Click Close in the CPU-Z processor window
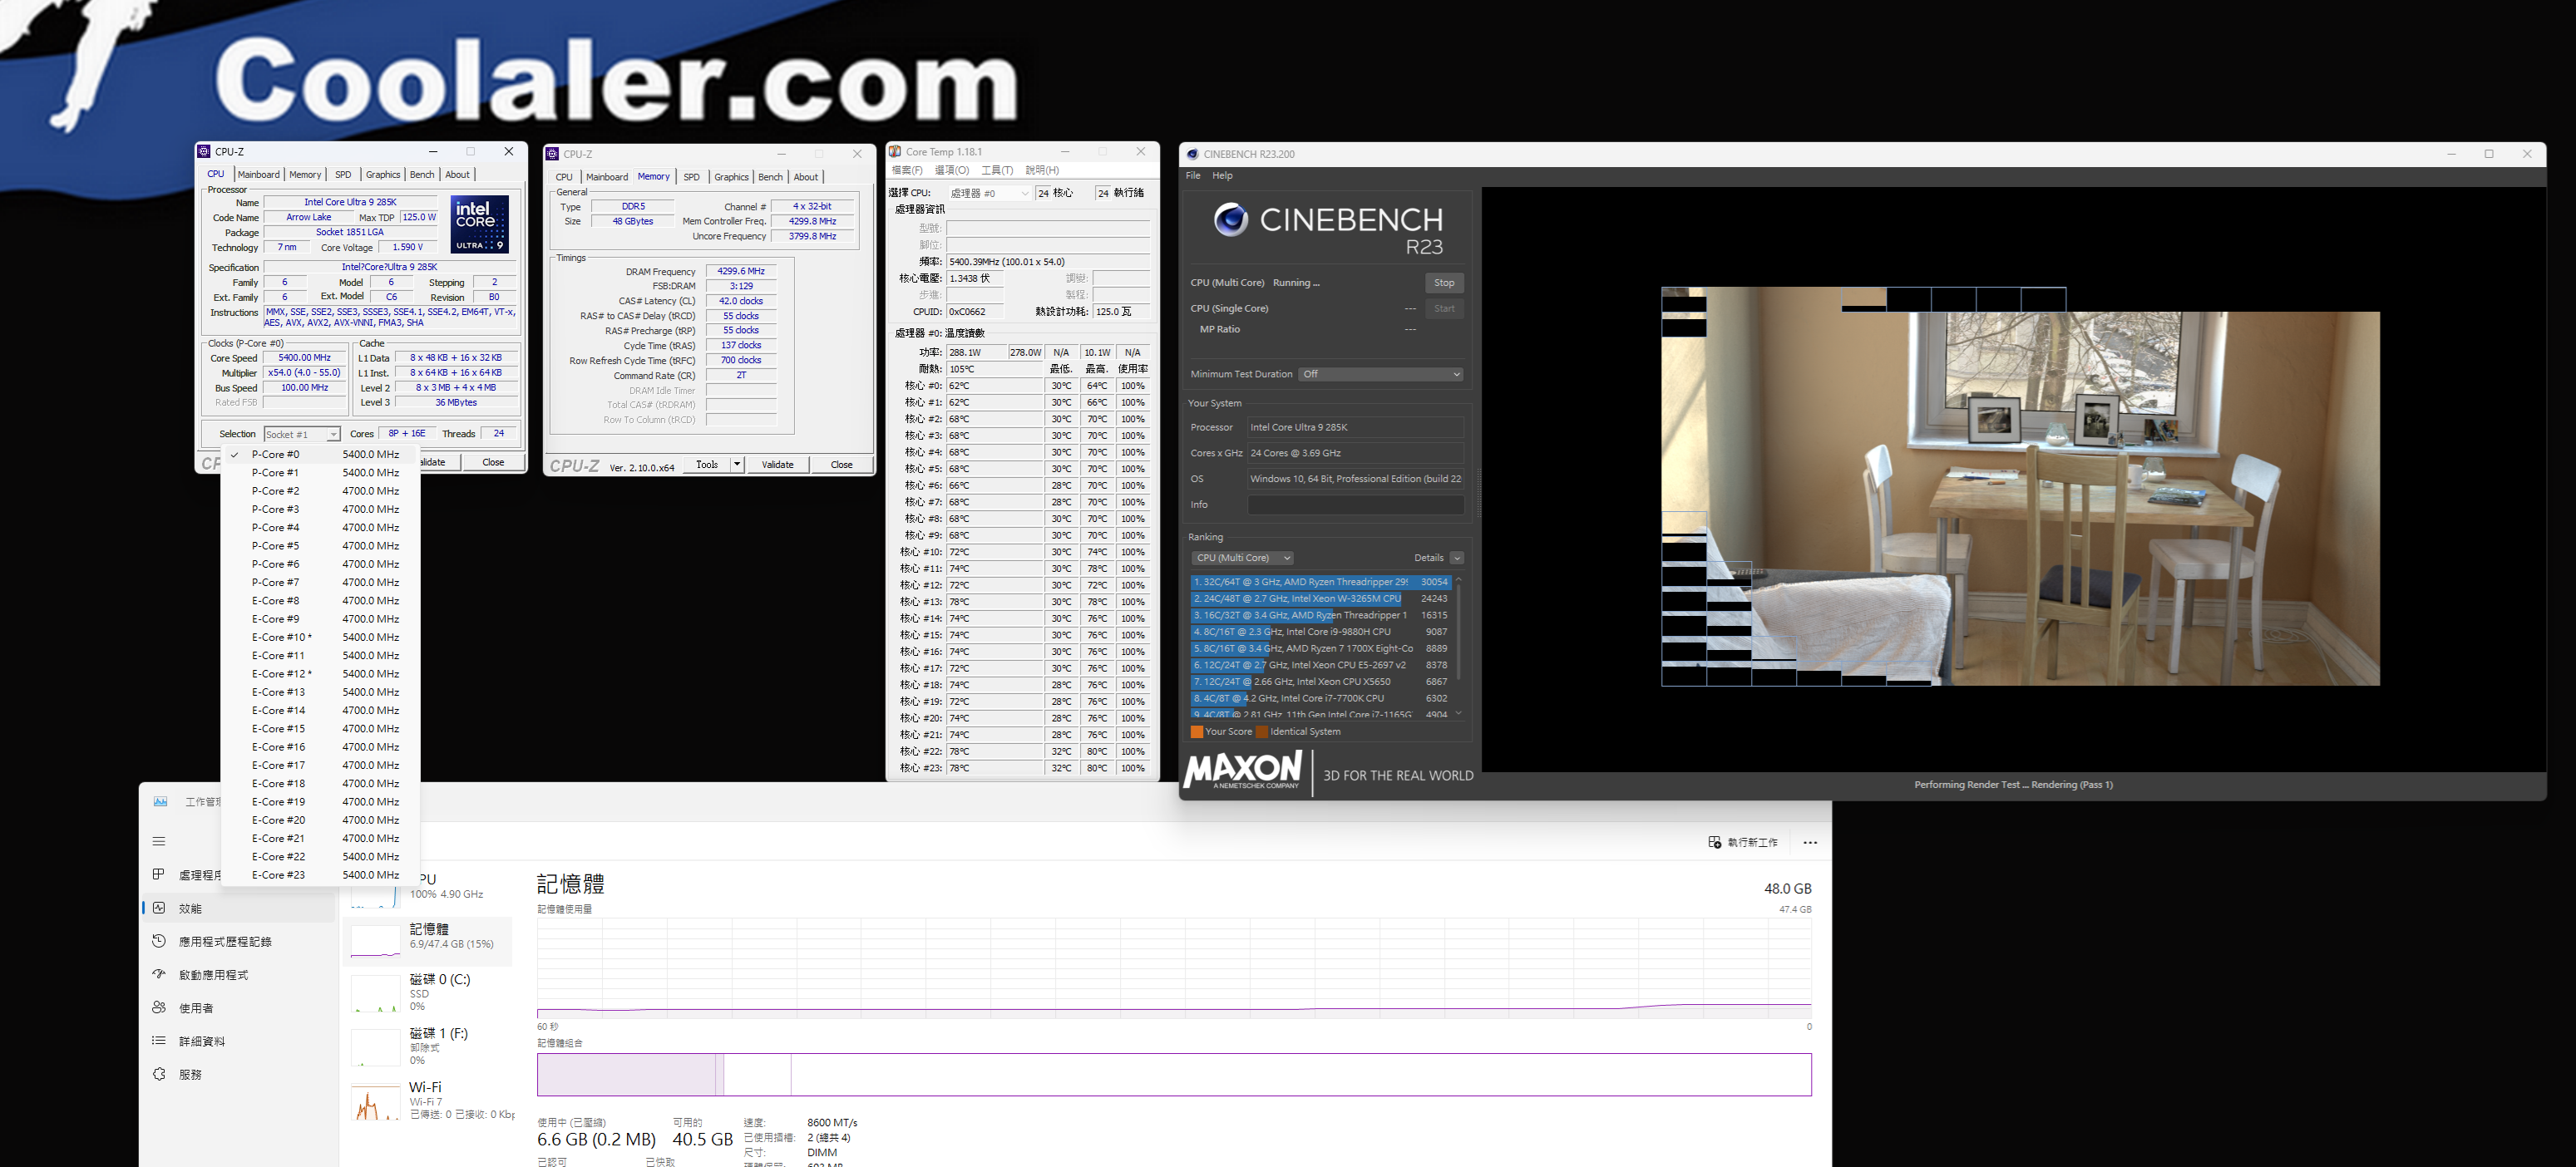 click(x=493, y=462)
